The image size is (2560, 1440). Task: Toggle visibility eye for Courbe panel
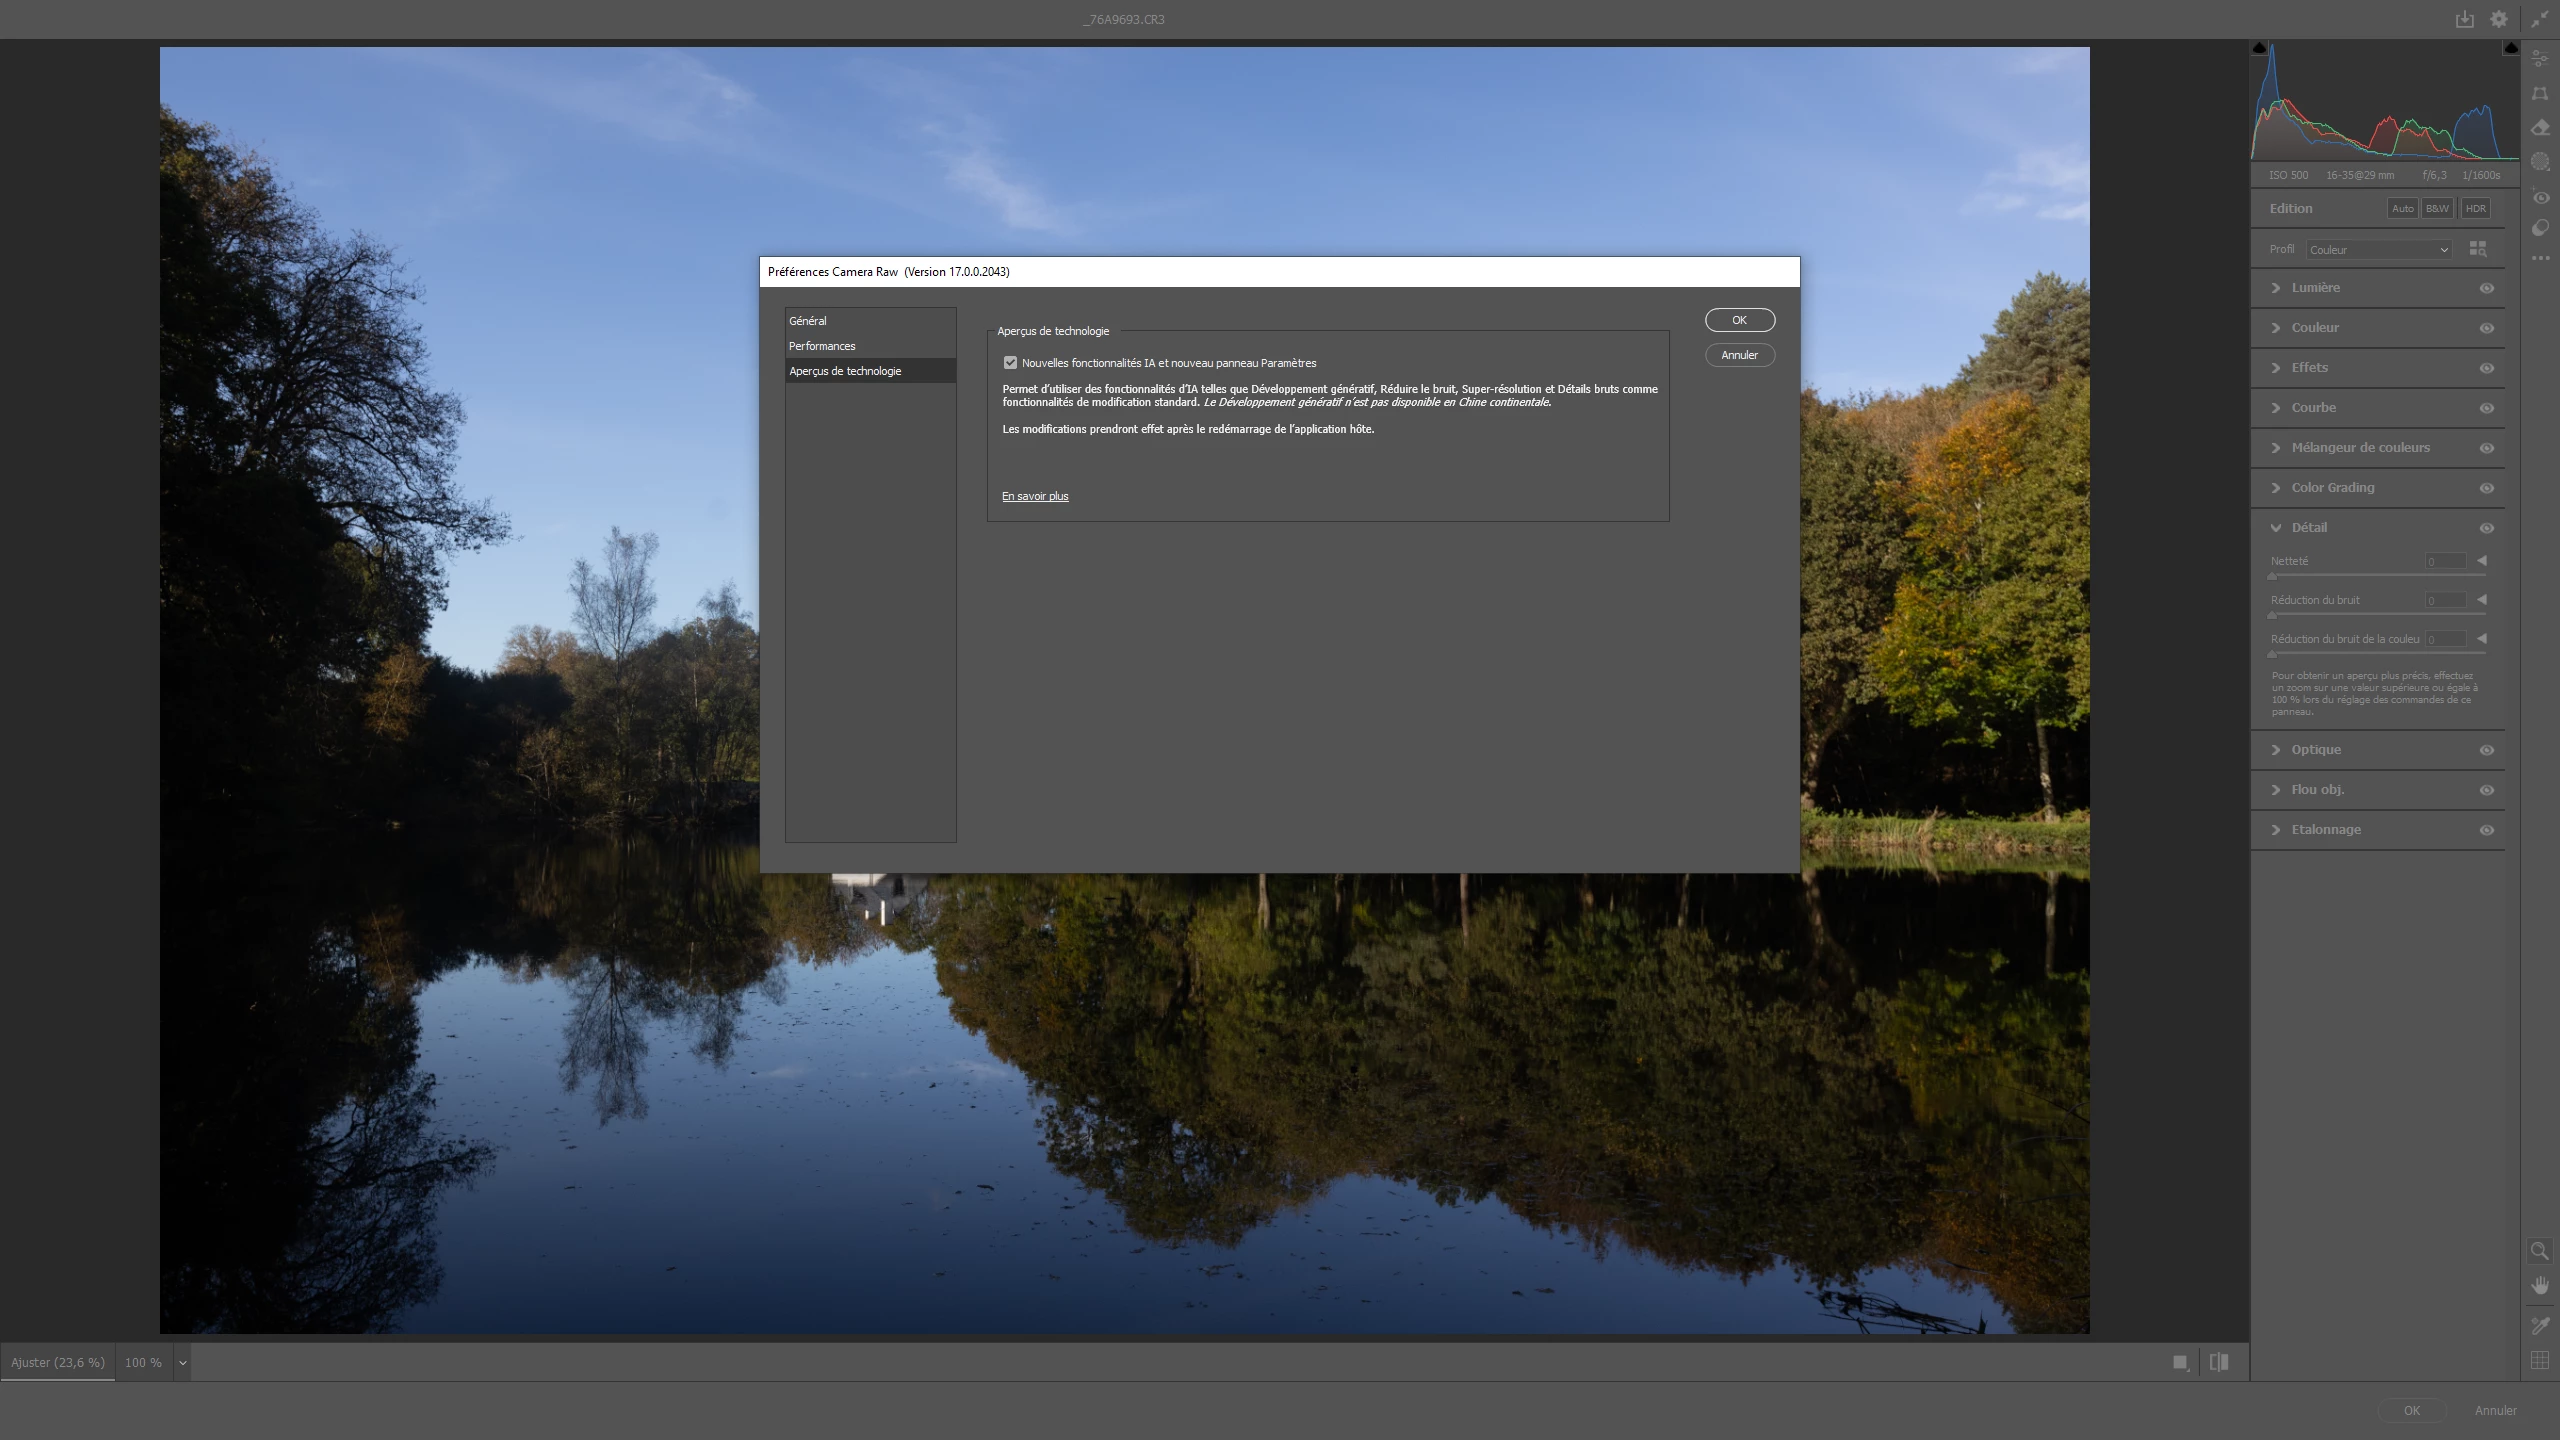tap(2487, 408)
